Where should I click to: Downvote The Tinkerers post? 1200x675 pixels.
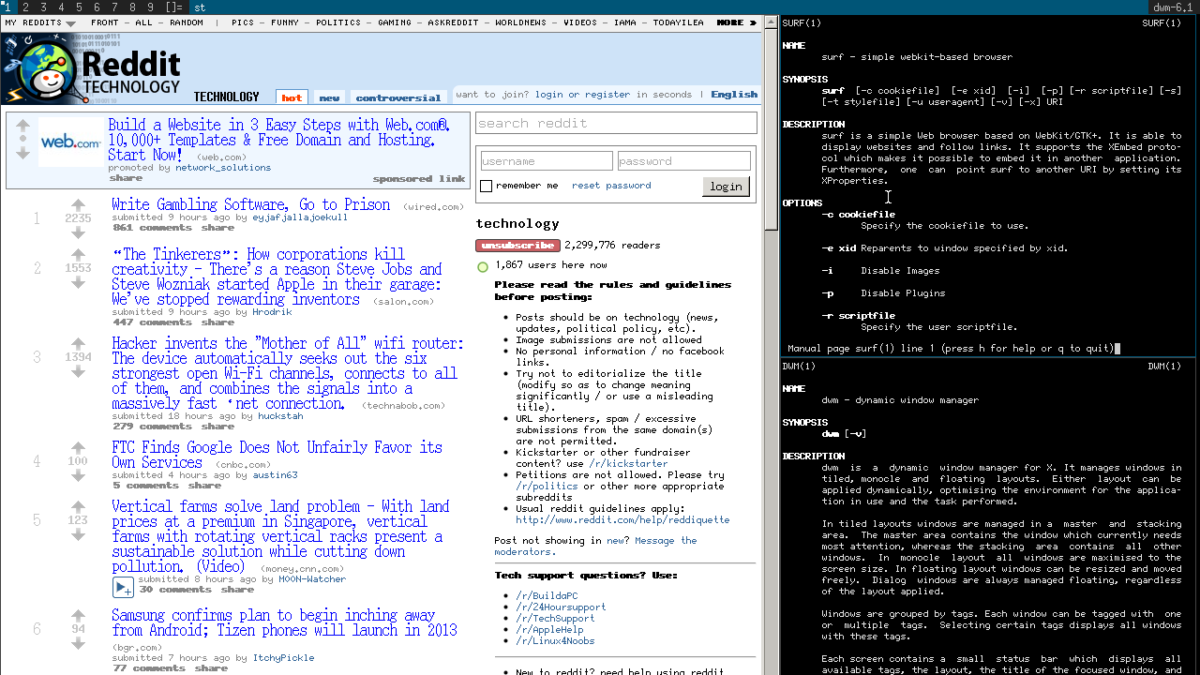78,283
